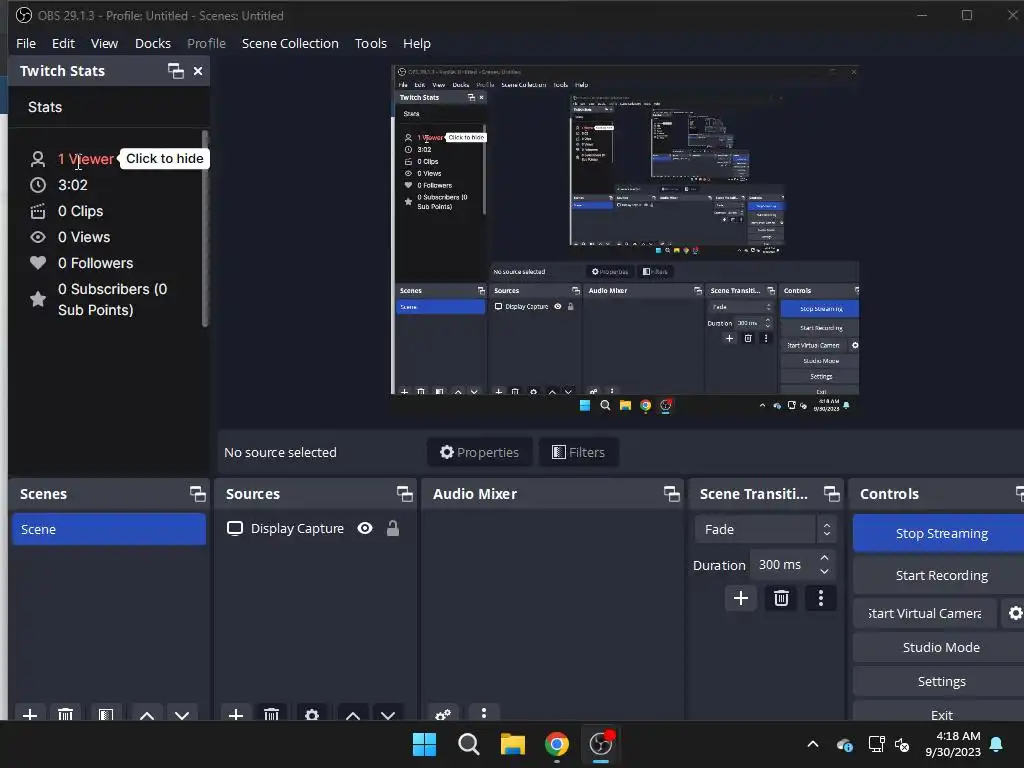Image resolution: width=1024 pixels, height=768 pixels.
Task: Open Windows Search from taskbar
Action: 468,744
